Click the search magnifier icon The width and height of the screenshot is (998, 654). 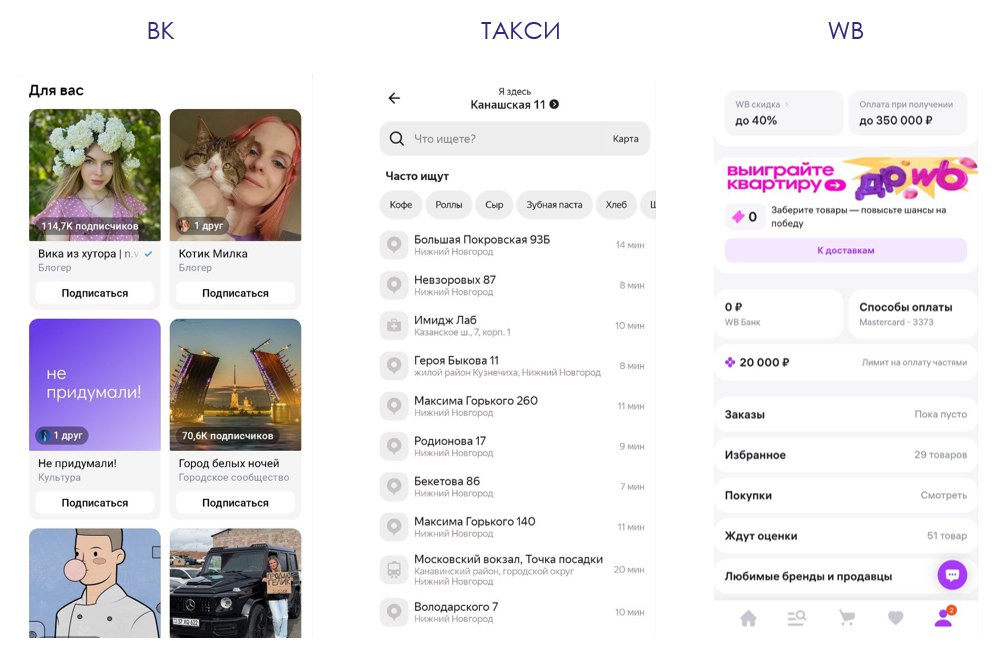point(397,139)
